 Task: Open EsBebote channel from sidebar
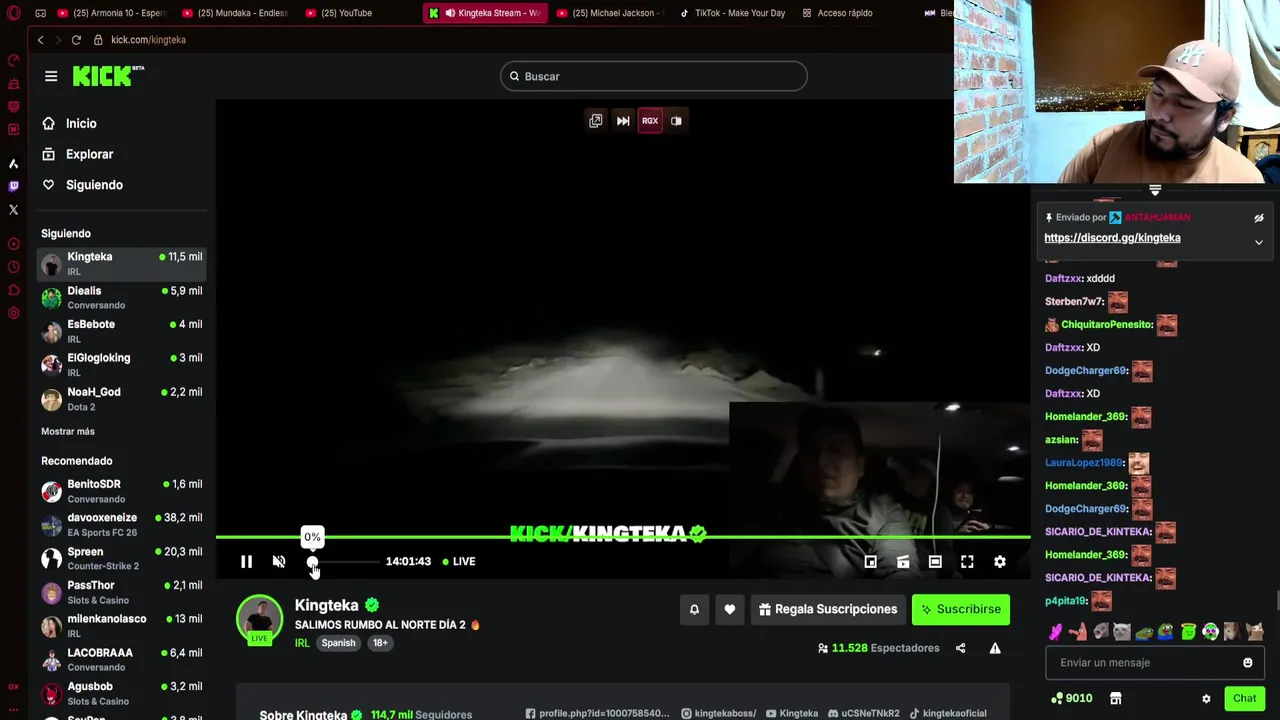(121, 332)
